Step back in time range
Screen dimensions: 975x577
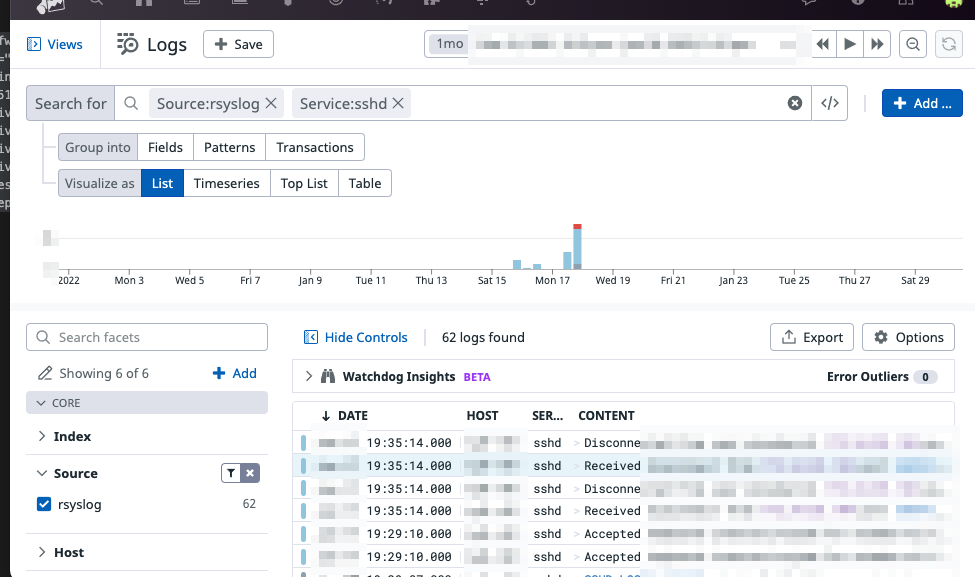pyautogui.click(x=823, y=44)
